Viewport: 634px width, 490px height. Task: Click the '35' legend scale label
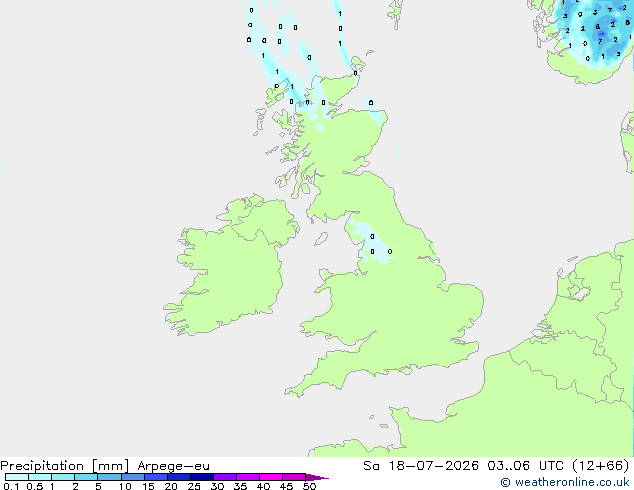pos(240,486)
